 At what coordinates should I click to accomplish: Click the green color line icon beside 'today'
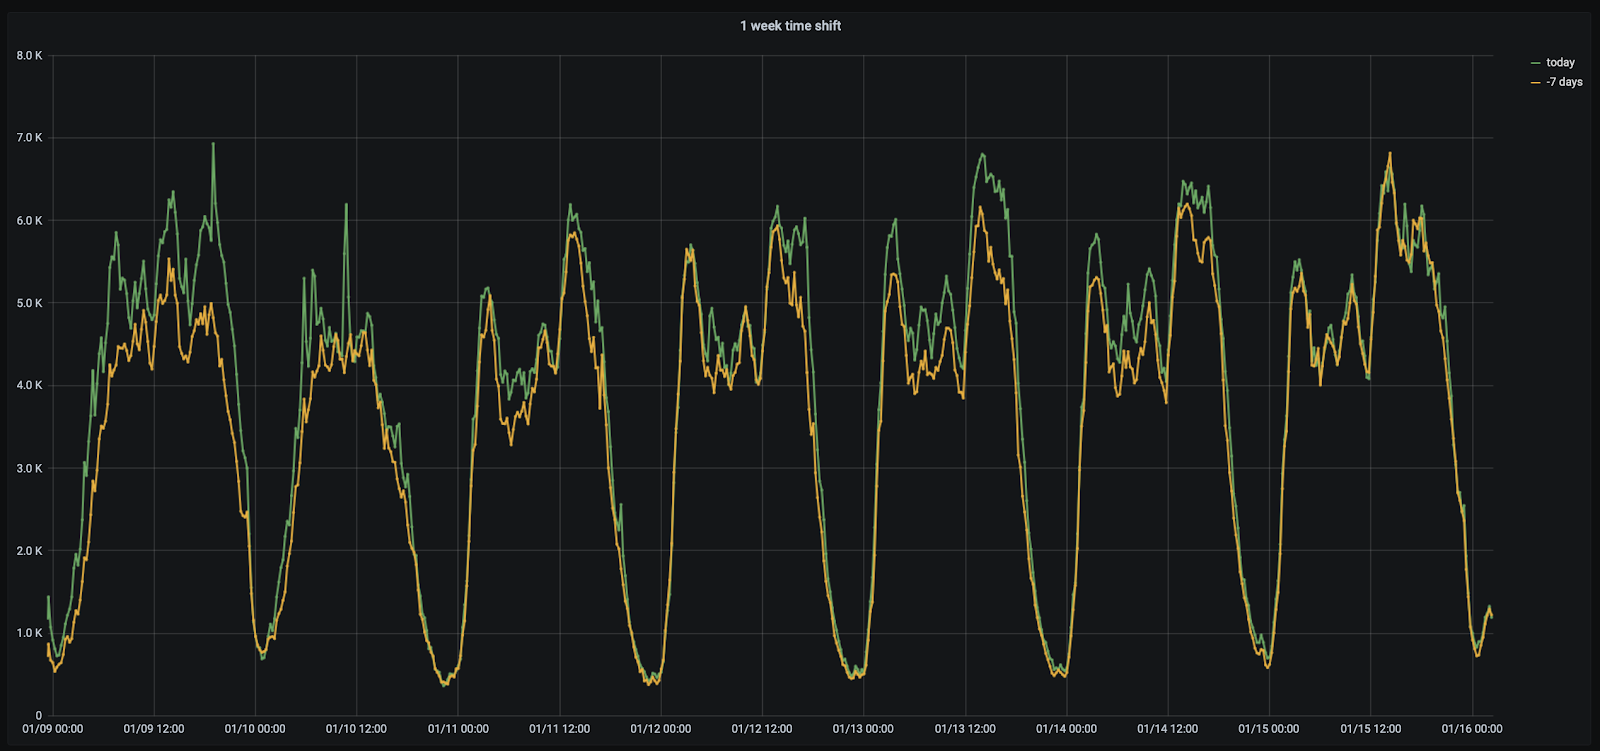pyautogui.click(x=1535, y=63)
